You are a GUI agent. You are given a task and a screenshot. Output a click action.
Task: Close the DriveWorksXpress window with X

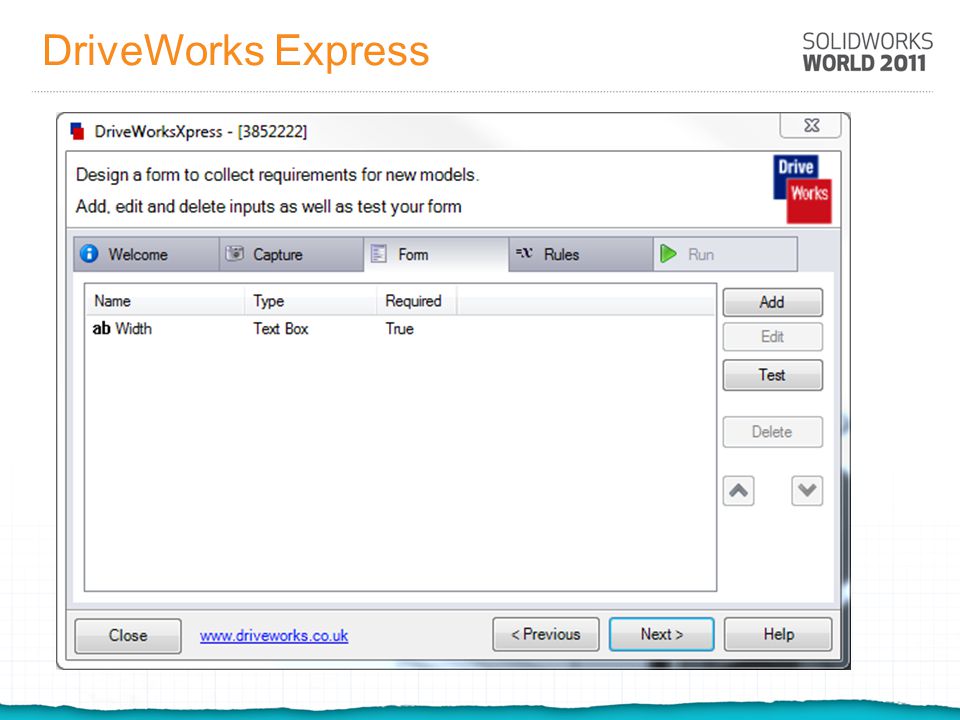(x=811, y=125)
